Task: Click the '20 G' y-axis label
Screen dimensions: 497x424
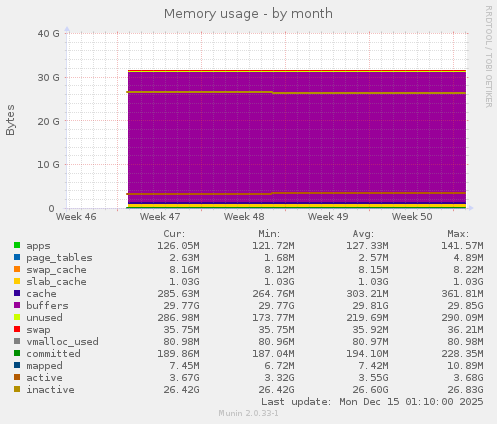Action: 49,121
